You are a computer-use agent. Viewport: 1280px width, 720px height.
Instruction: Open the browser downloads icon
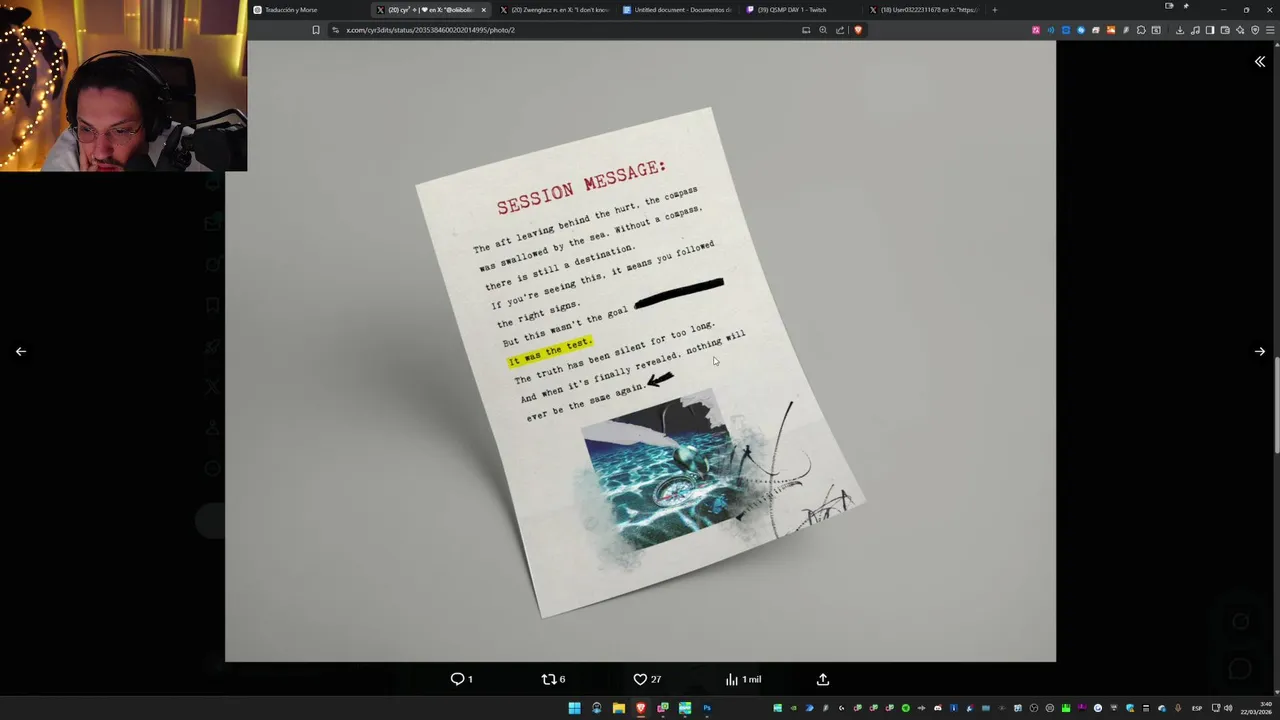(1180, 30)
